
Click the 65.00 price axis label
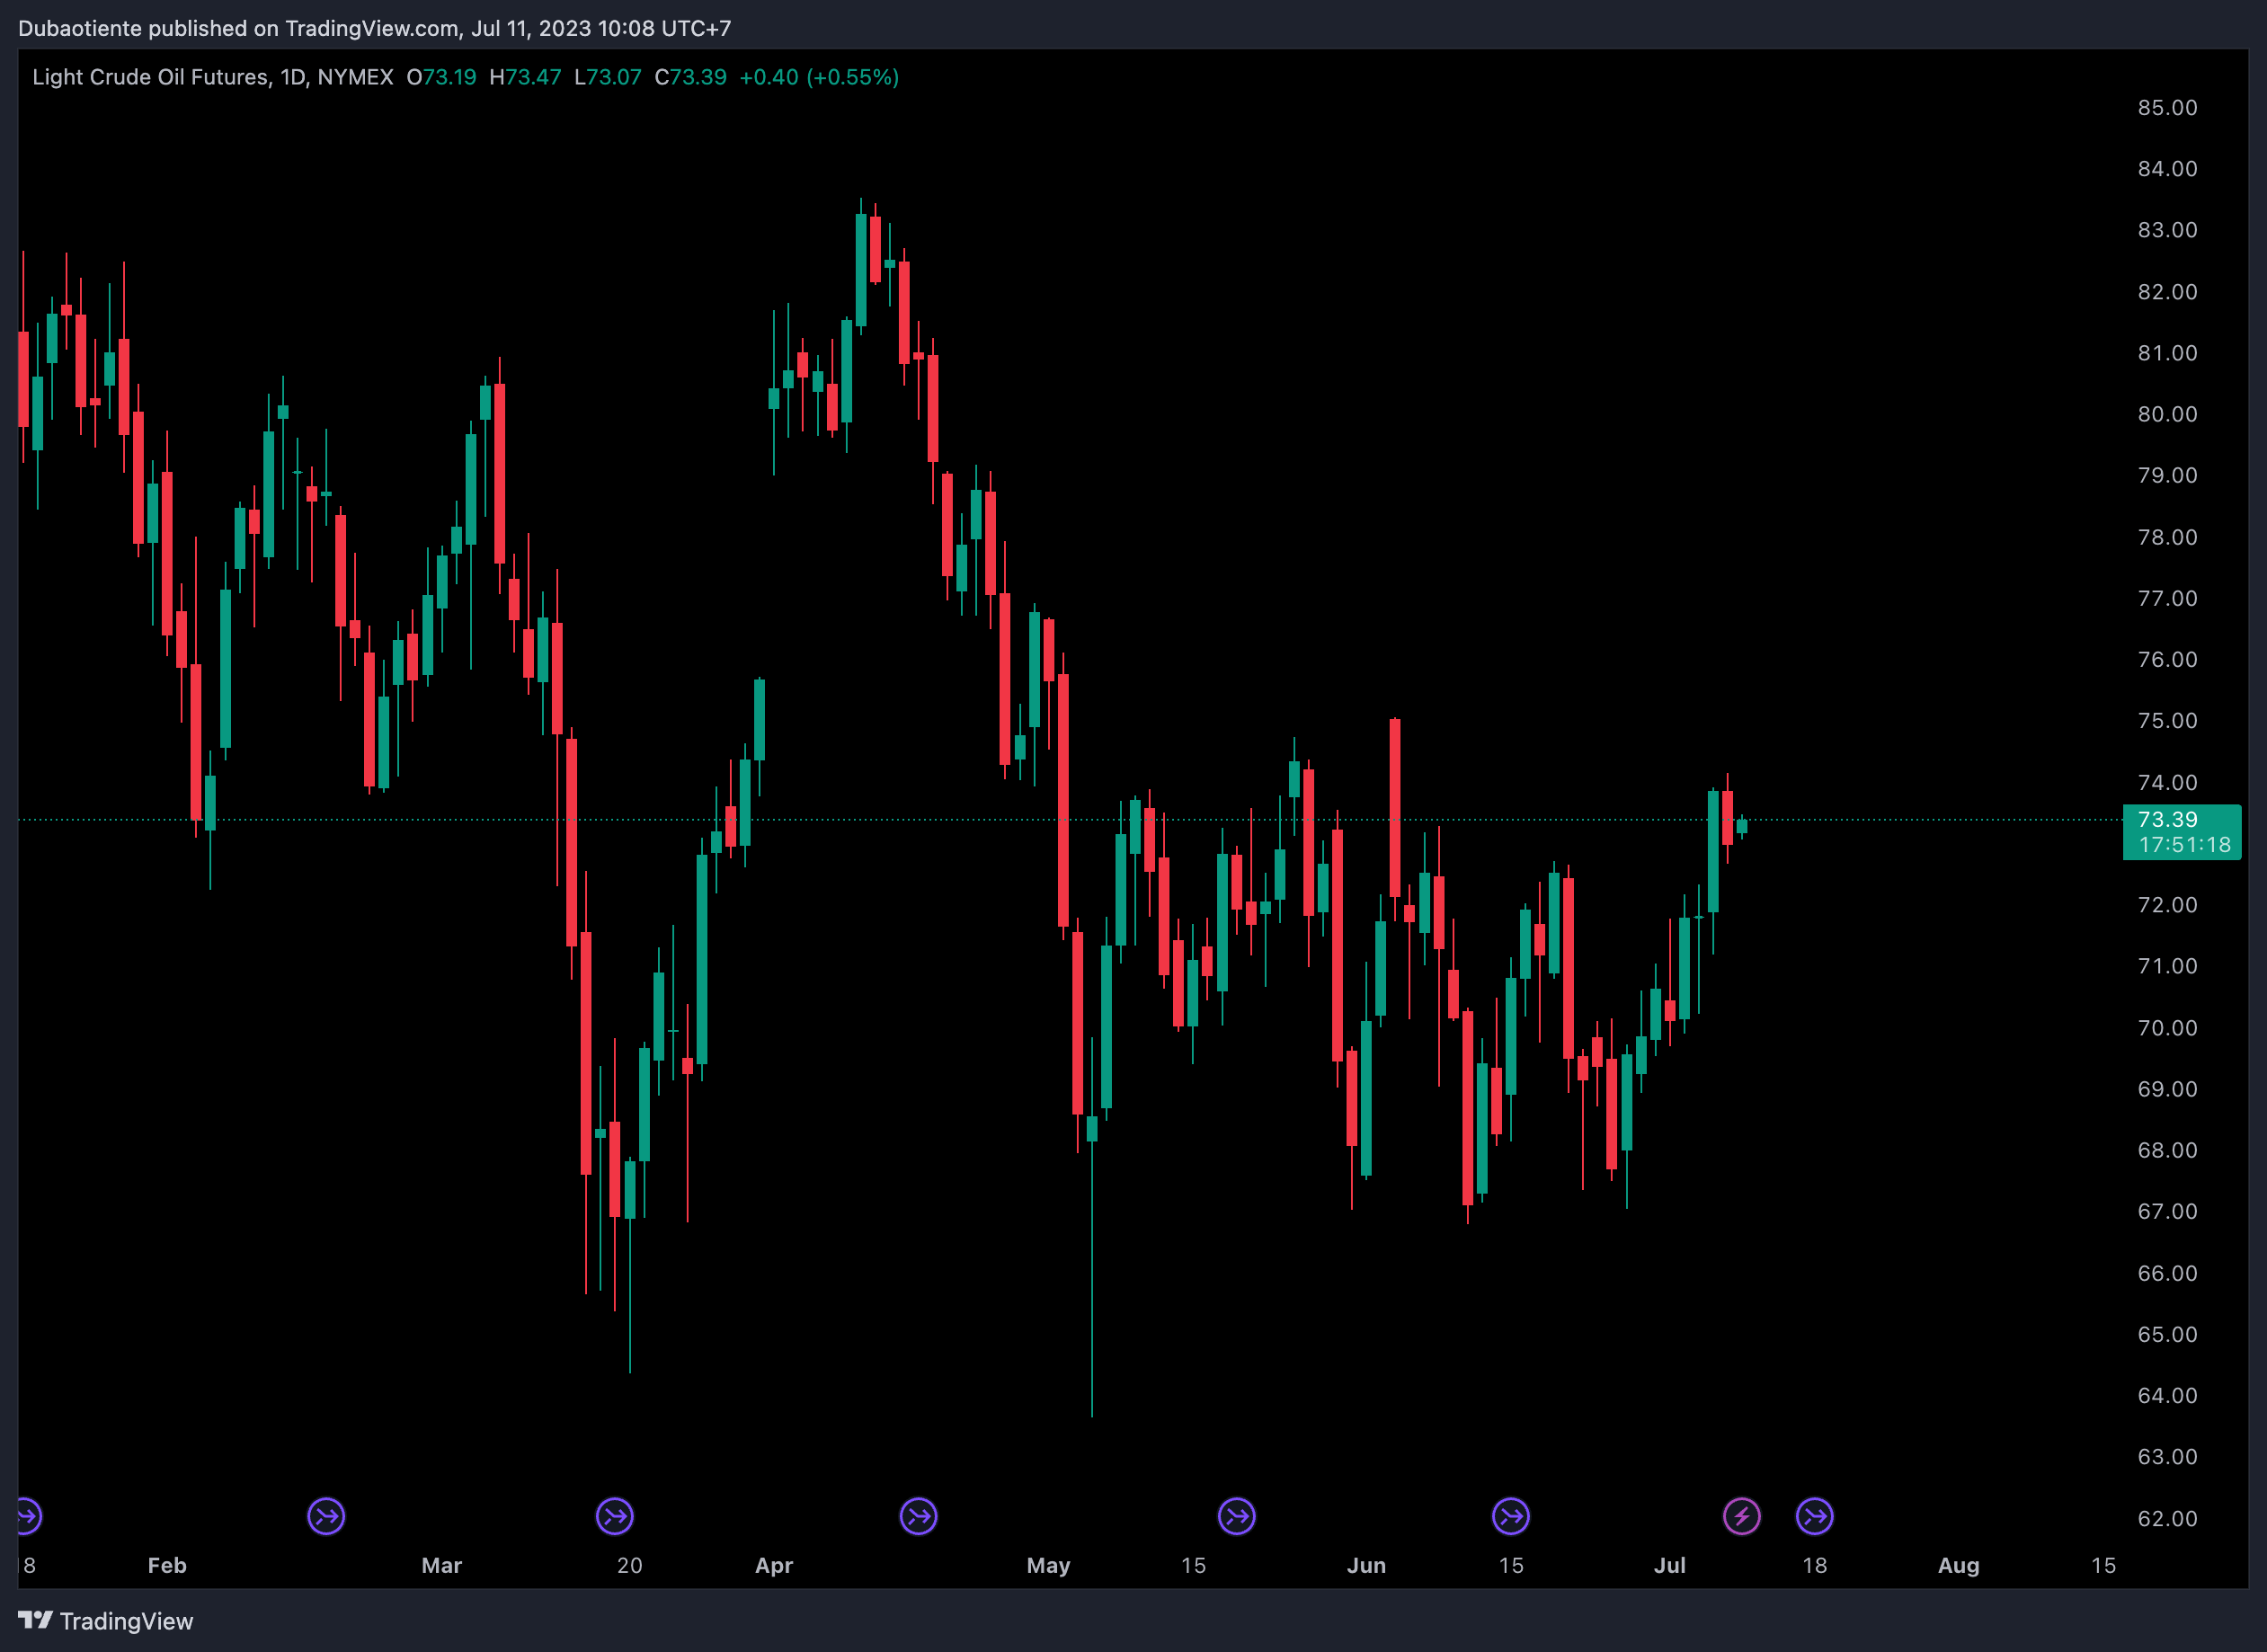pyautogui.click(x=2167, y=1334)
